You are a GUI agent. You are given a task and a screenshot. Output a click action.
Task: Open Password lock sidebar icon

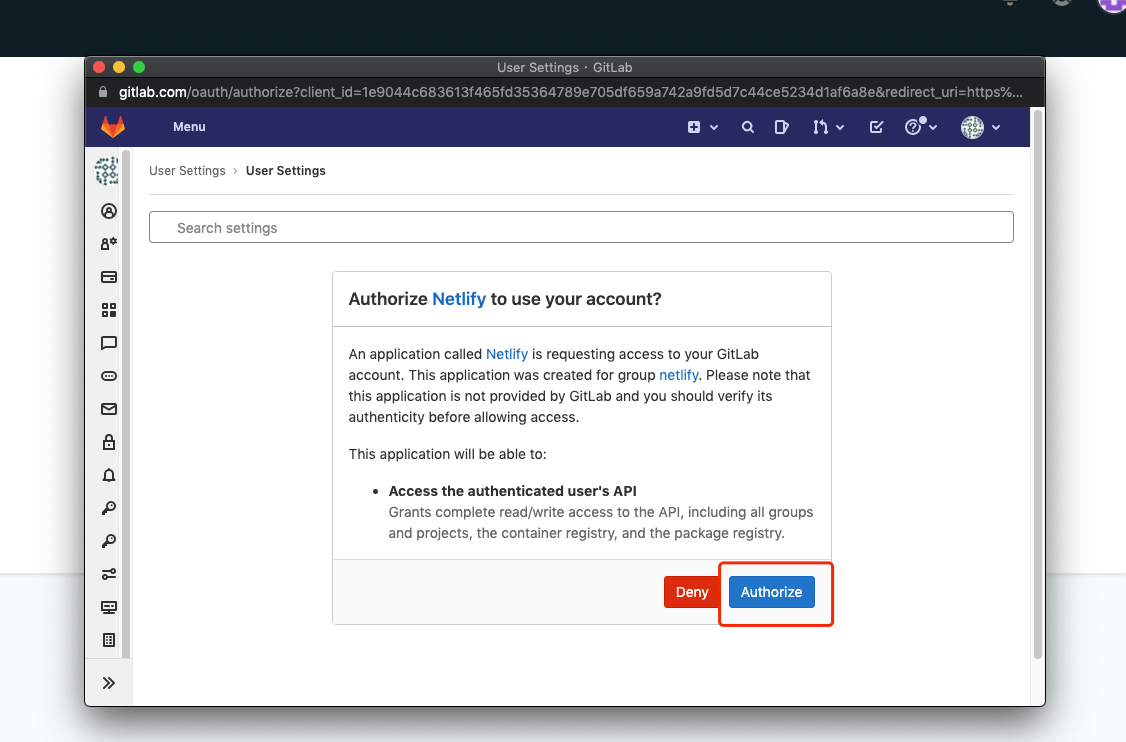tap(108, 442)
